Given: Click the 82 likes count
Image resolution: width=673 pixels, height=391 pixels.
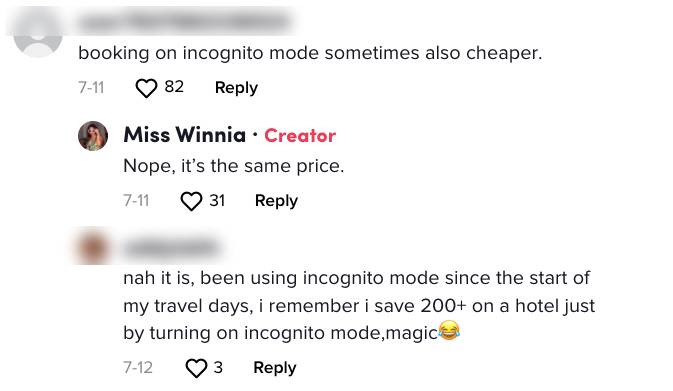Looking at the screenshot, I should point(174,87).
